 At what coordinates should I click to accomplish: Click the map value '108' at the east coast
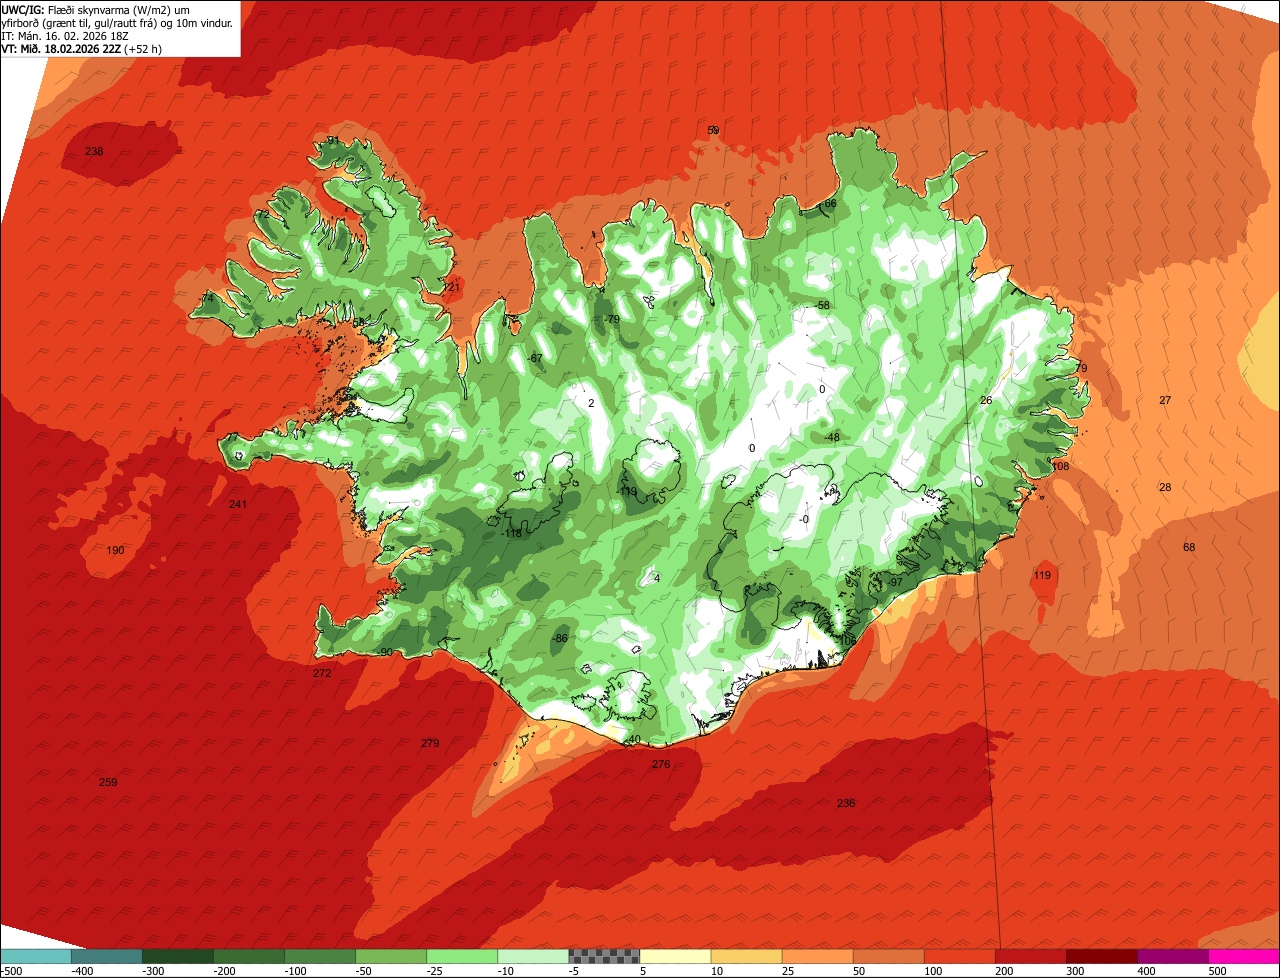[x=1061, y=466]
